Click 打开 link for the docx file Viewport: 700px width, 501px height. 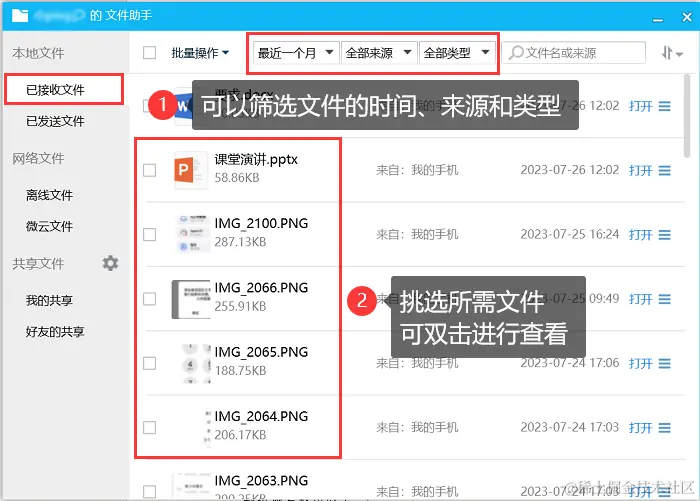click(x=641, y=106)
